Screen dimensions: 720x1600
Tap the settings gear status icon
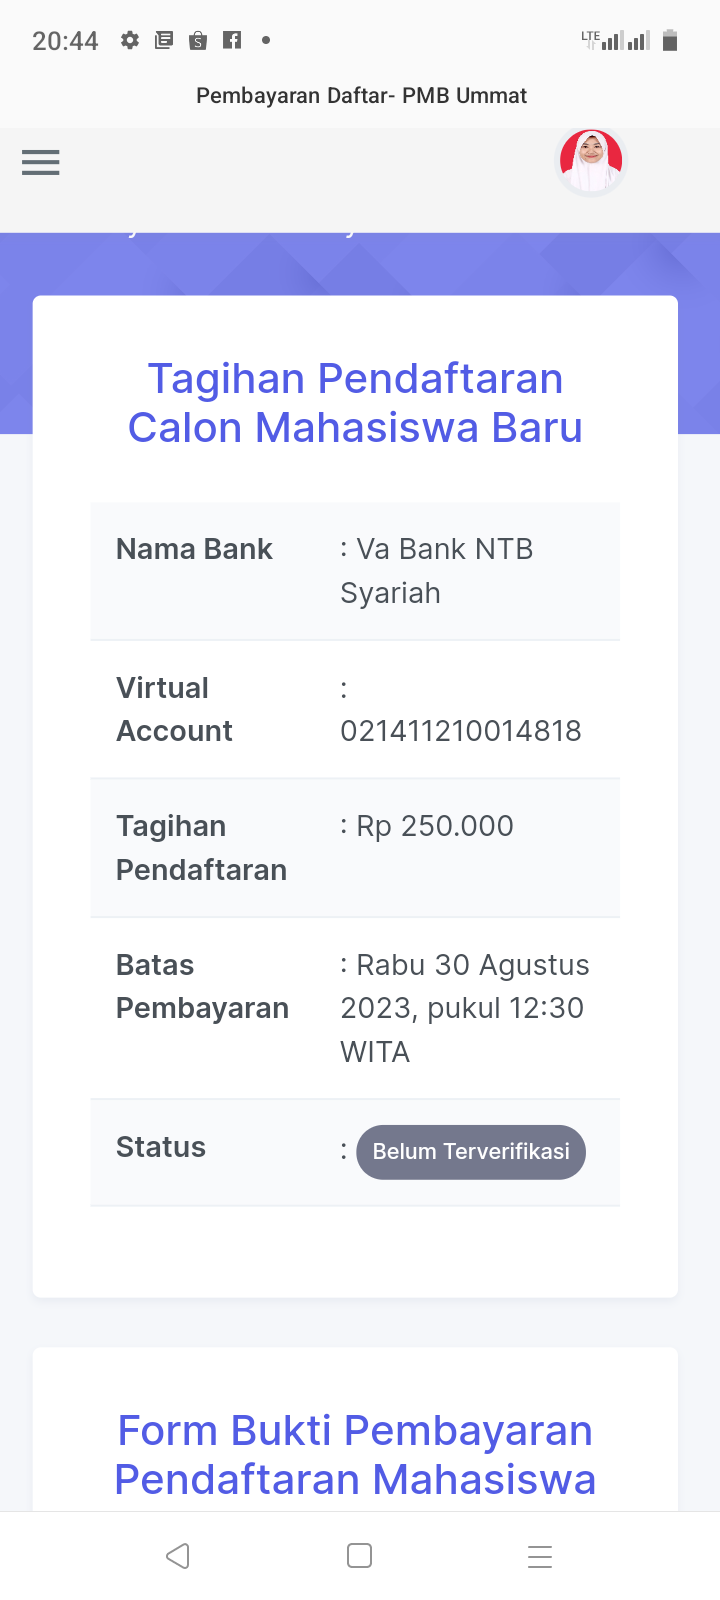[130, 40]
